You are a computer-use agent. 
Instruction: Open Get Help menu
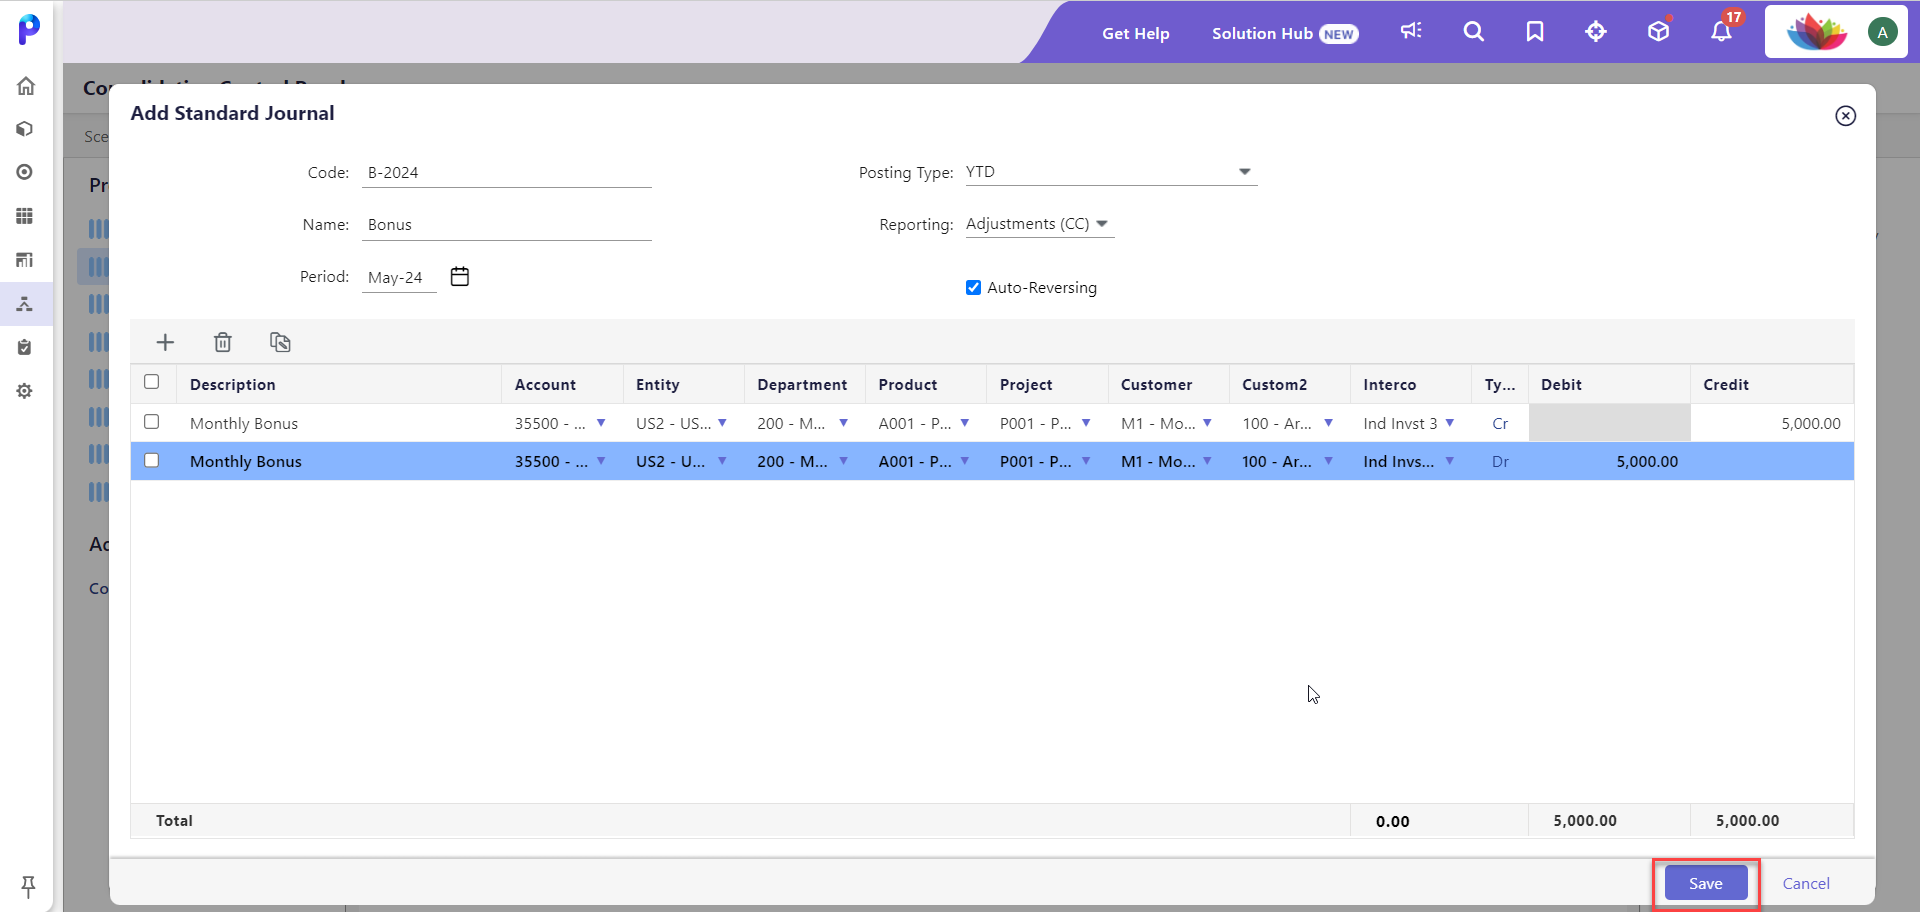pos(1136,33)
